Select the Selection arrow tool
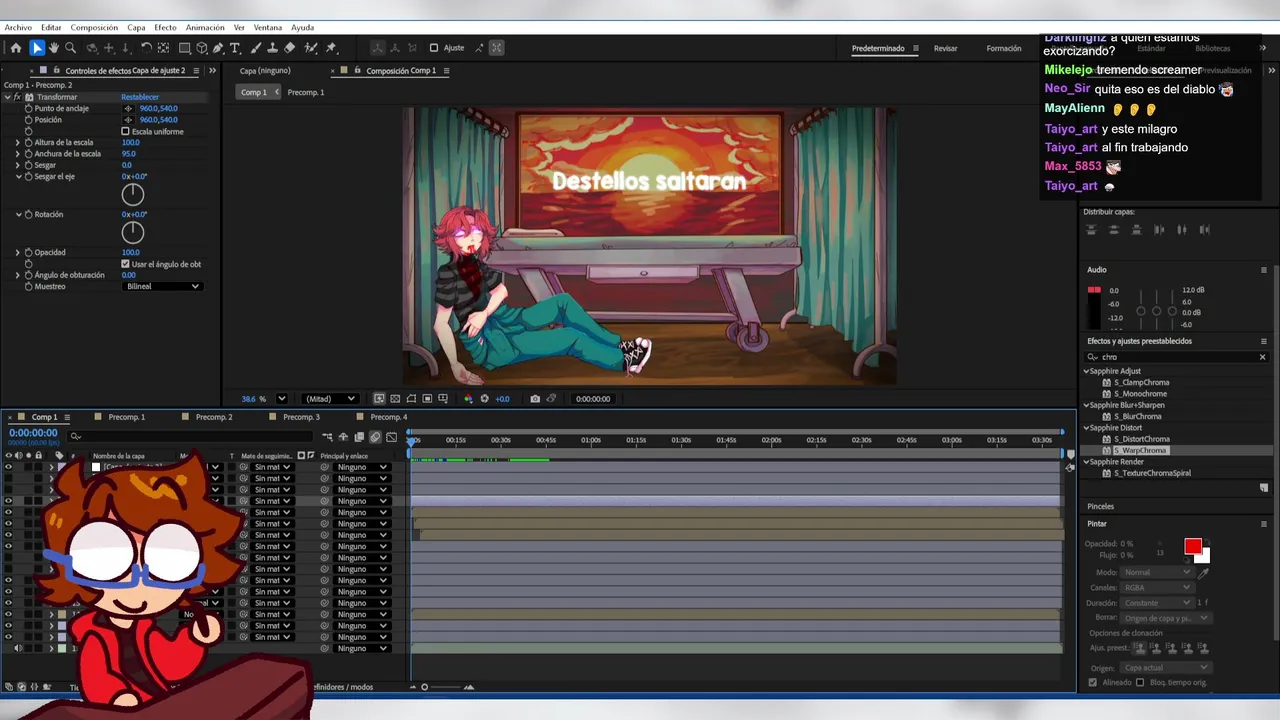Image resolution: width=1280 pixels, height=720 pixels. (x=37, y=48)
